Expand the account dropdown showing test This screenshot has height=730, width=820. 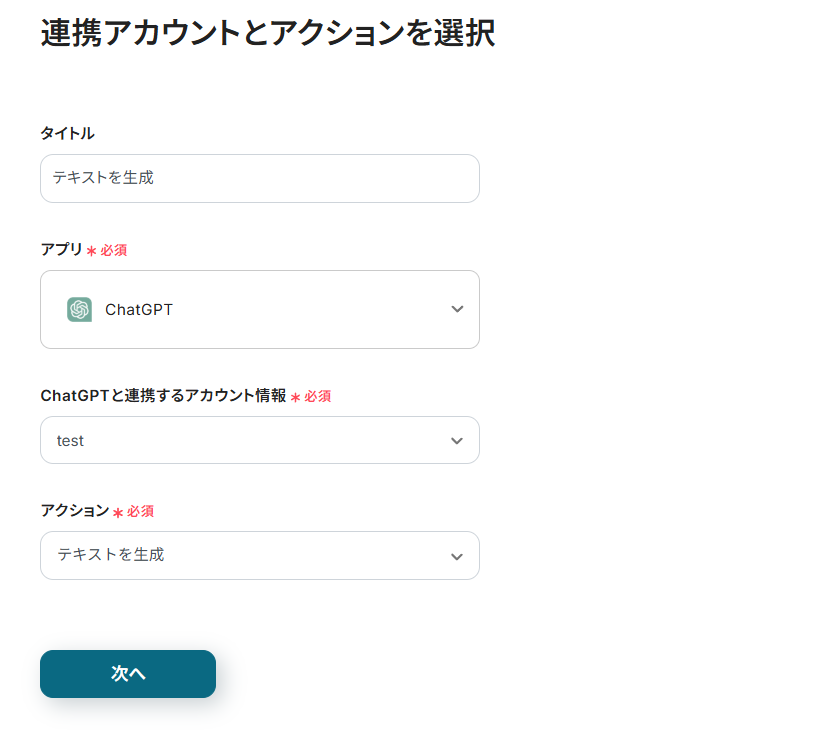tap(259, 440)
